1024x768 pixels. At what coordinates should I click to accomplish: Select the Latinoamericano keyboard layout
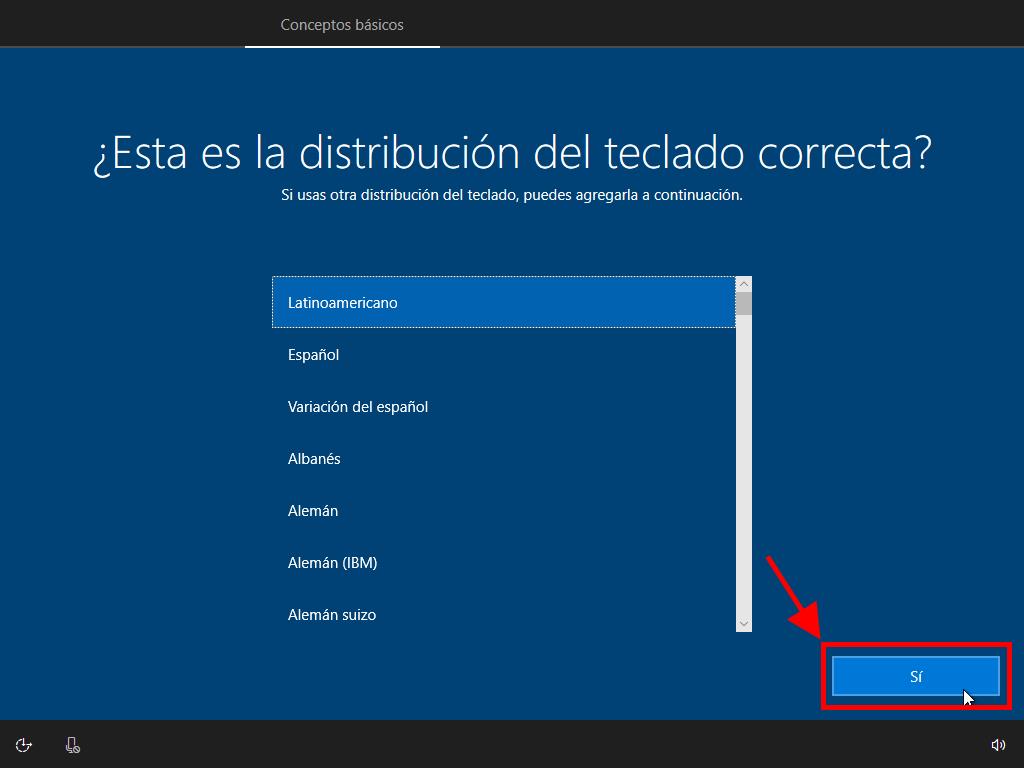pyautogui.click(x=503, y=302)
